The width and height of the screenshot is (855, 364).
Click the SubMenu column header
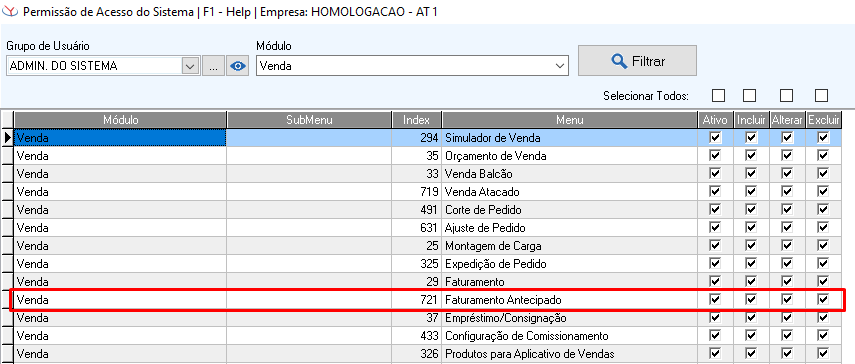[309, 120]
